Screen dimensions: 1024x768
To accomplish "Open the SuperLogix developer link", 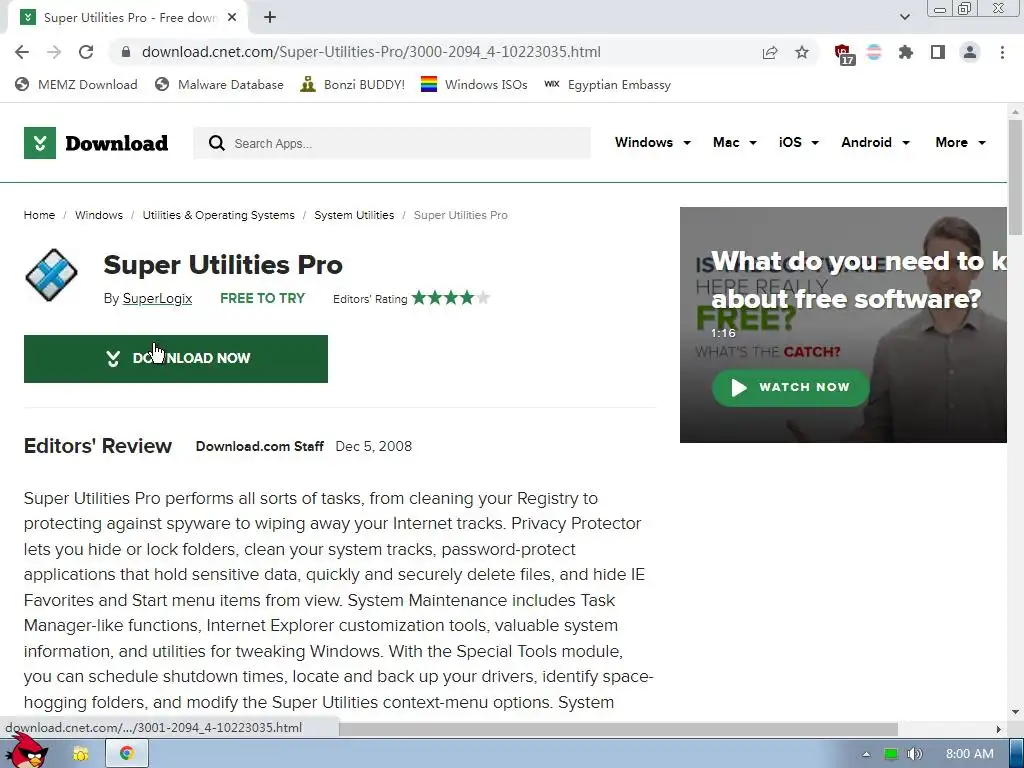I will 157,298.
